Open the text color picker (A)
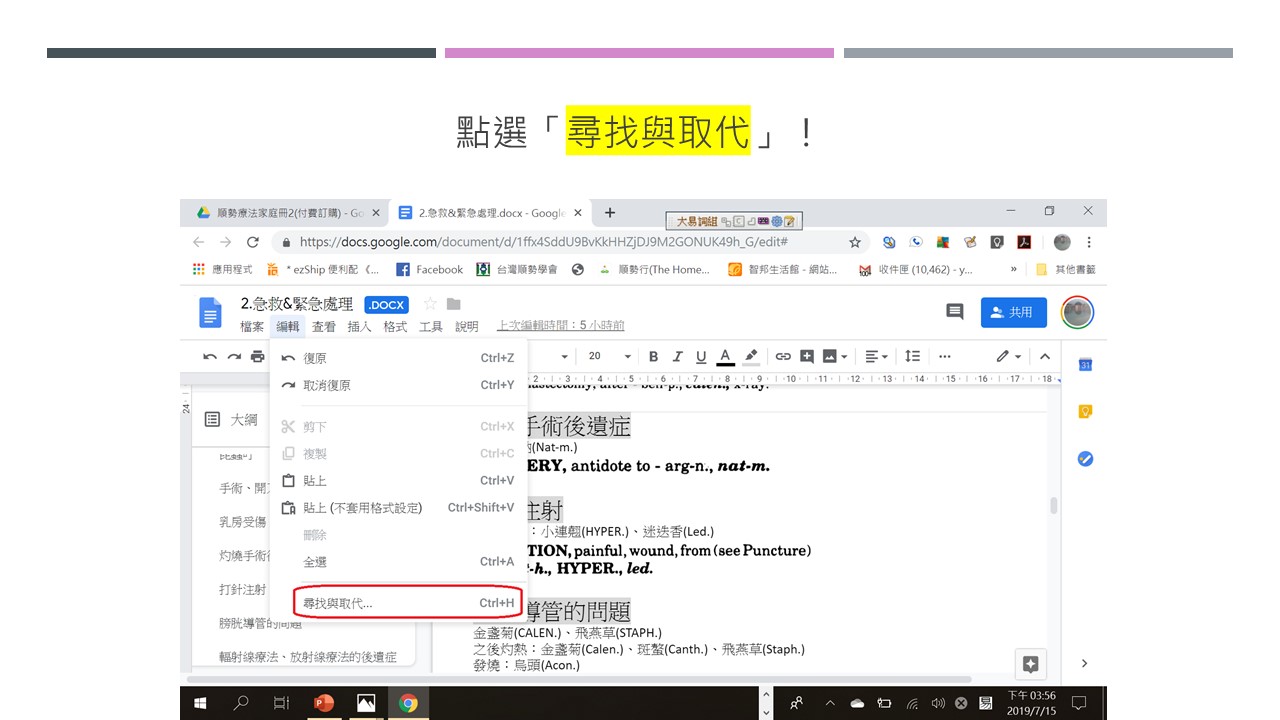This screenshot has height=720, width=1280. click(x=726, y=357)
